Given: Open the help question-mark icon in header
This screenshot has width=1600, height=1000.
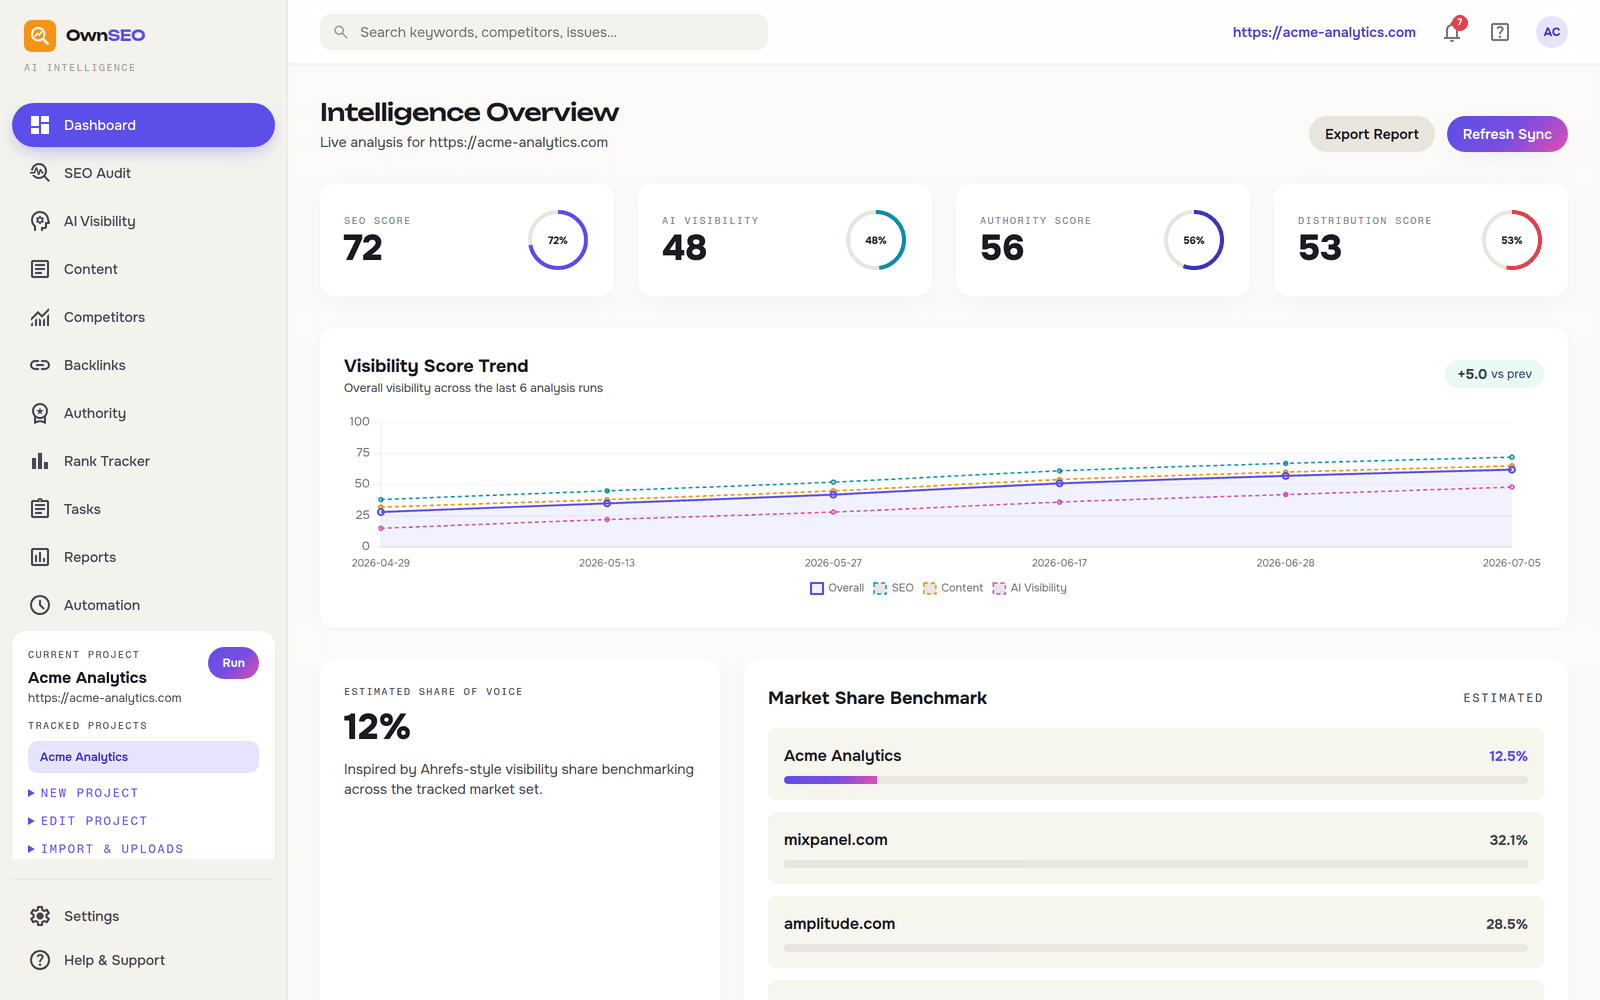Looking at the screenshot, I should 1500,32.
